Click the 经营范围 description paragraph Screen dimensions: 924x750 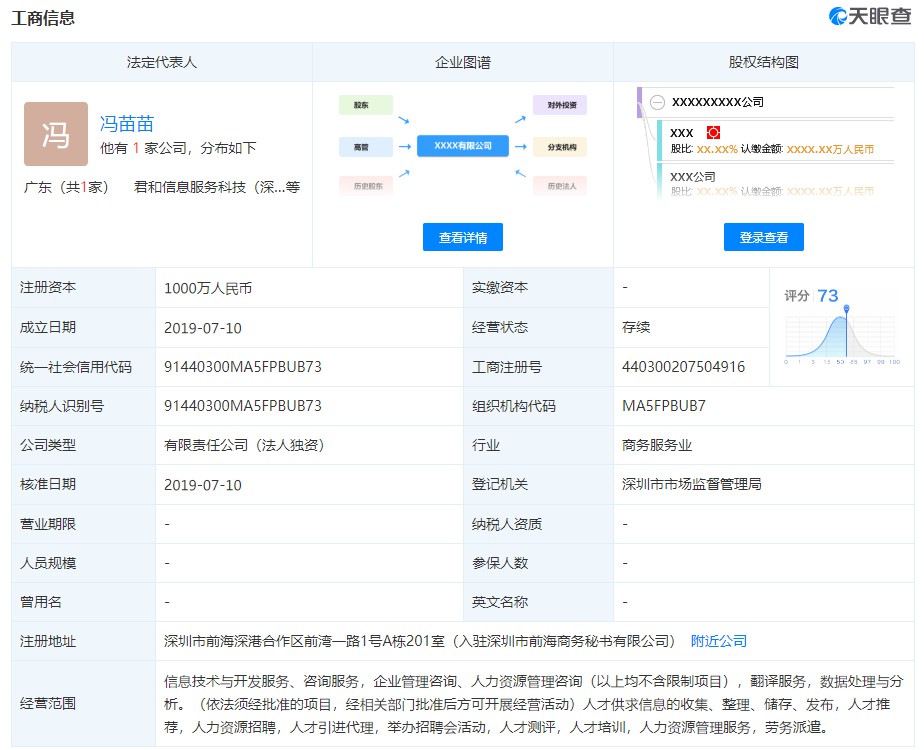[533, 704]
